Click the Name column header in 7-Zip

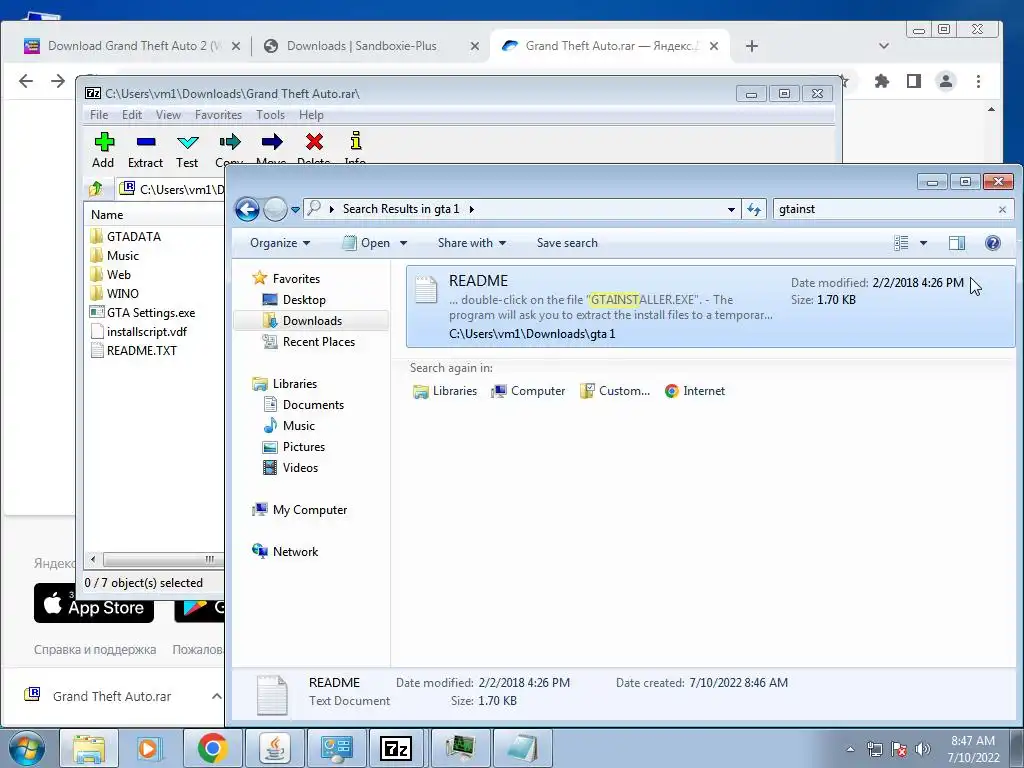tap(154, 215)
